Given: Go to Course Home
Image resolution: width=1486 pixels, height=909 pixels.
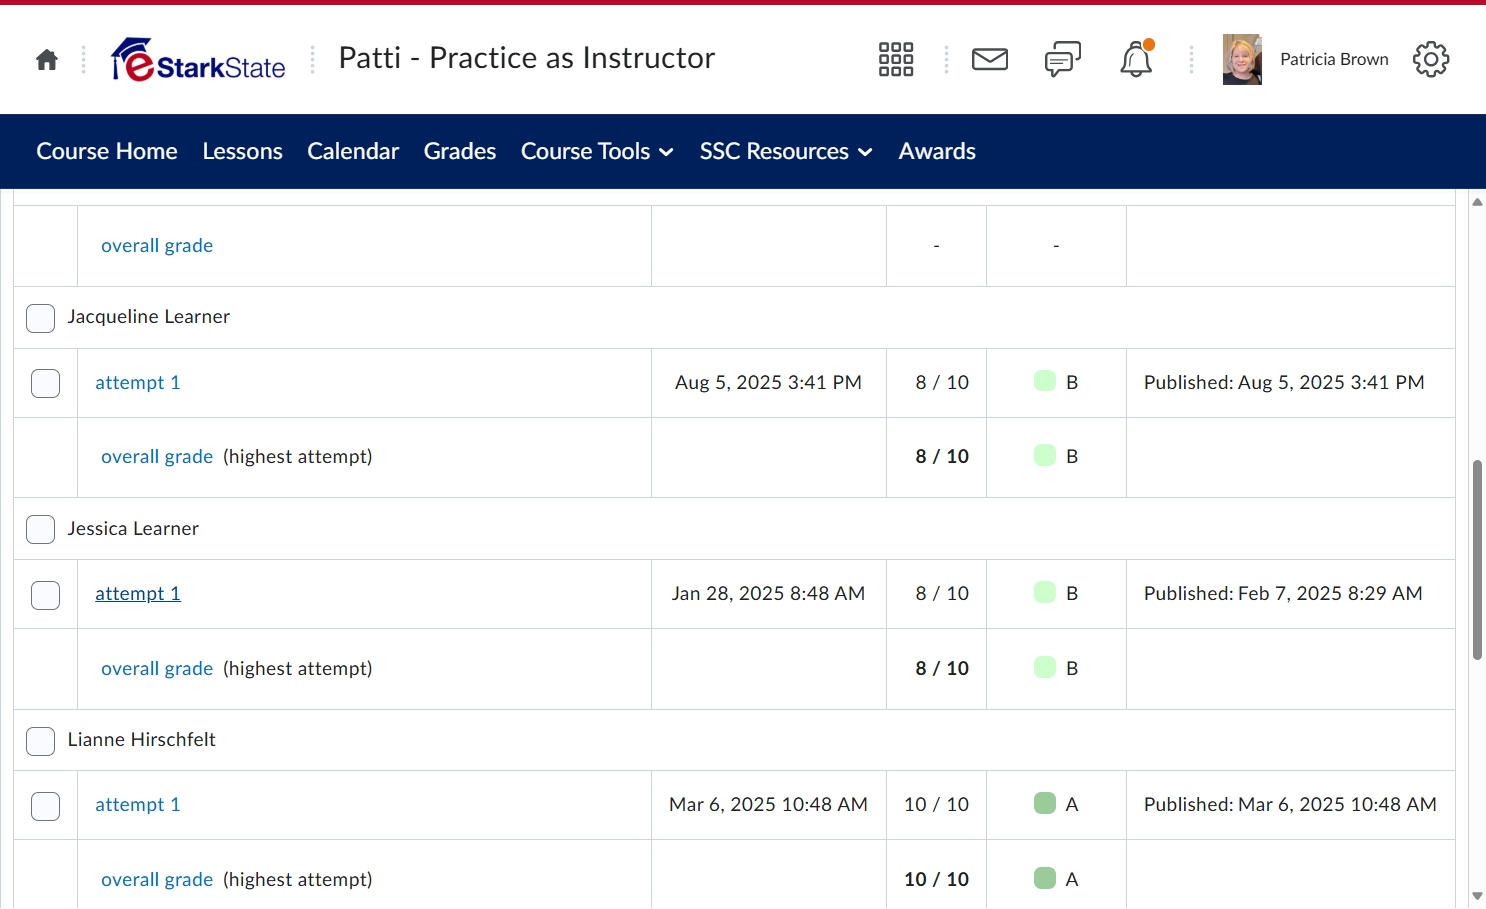Looking at the screenshot, I should coord(107,151).
